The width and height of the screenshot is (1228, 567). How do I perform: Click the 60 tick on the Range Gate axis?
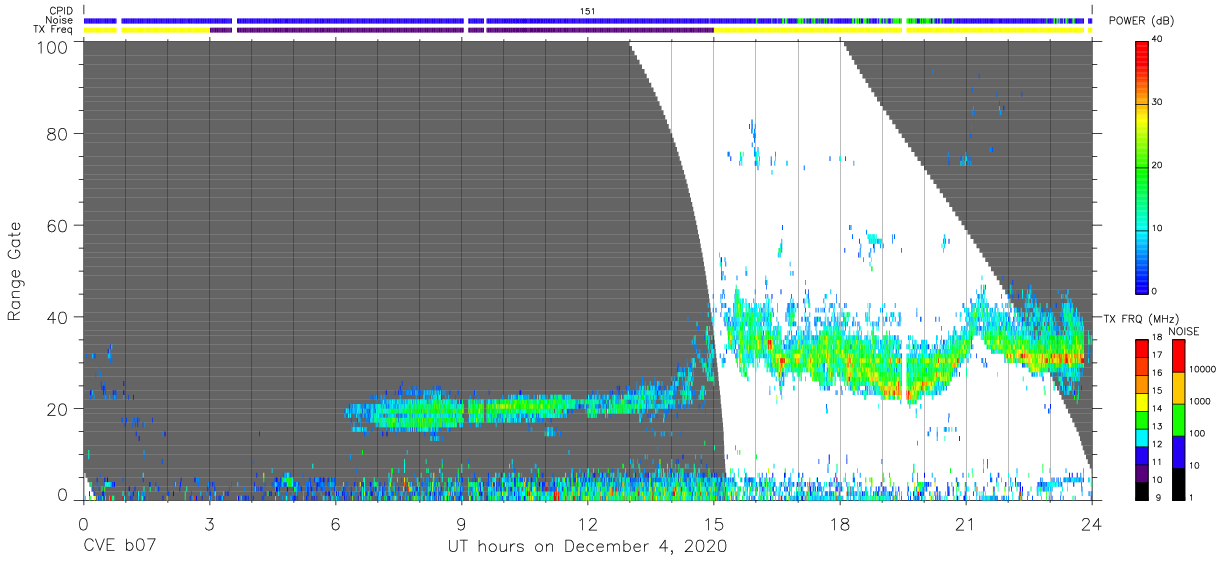pos(57,225)
